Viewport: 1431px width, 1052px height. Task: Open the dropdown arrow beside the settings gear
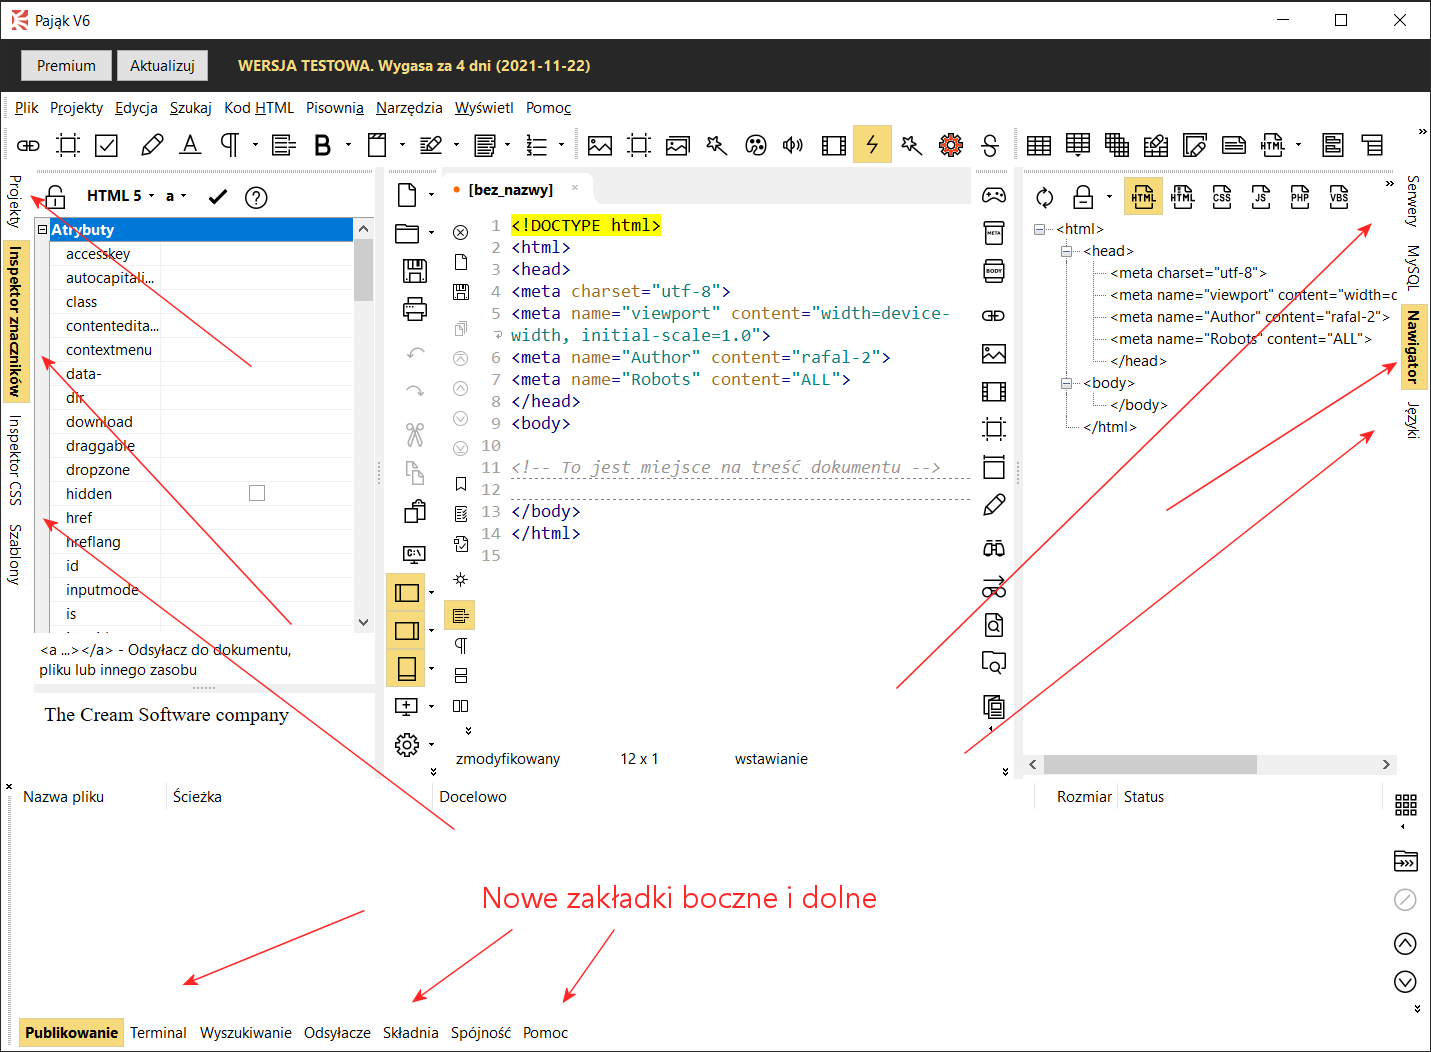(432, 744)
